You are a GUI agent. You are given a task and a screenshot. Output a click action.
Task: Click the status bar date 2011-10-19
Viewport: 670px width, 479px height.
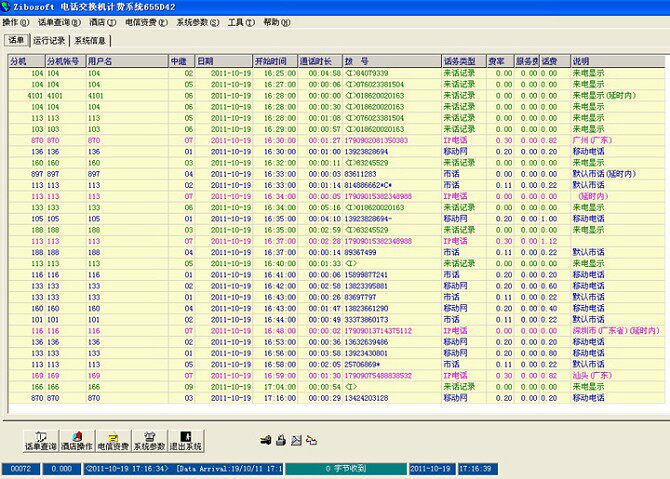click(432, 469)
